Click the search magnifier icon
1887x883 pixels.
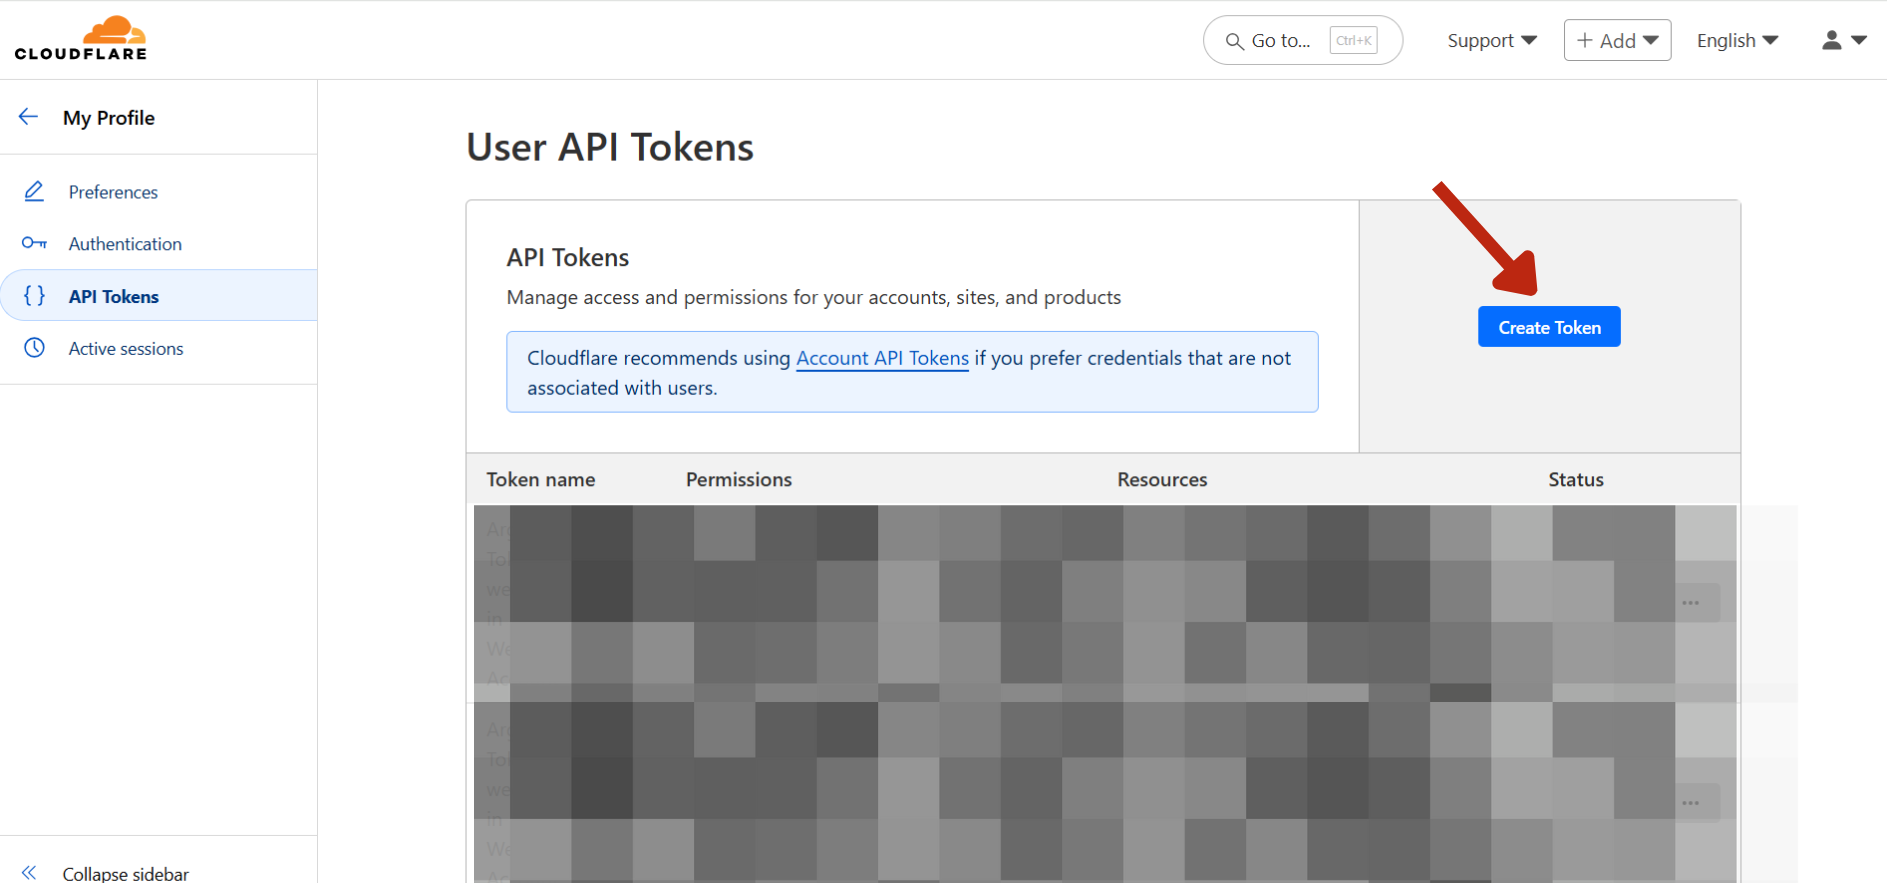coord(1235,41)
